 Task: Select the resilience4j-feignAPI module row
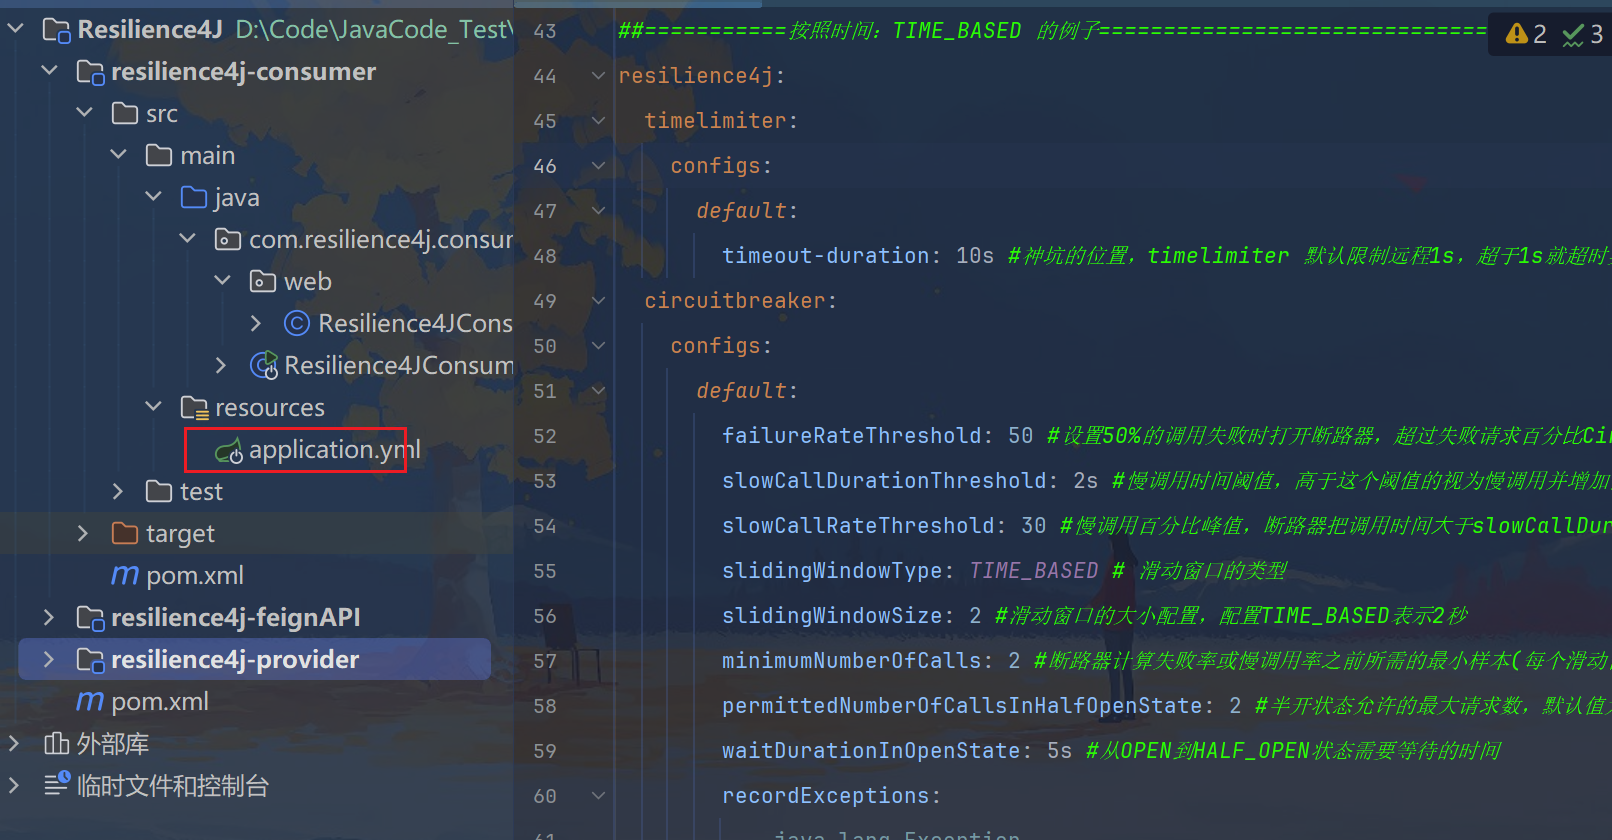click(x=236, y=617)
